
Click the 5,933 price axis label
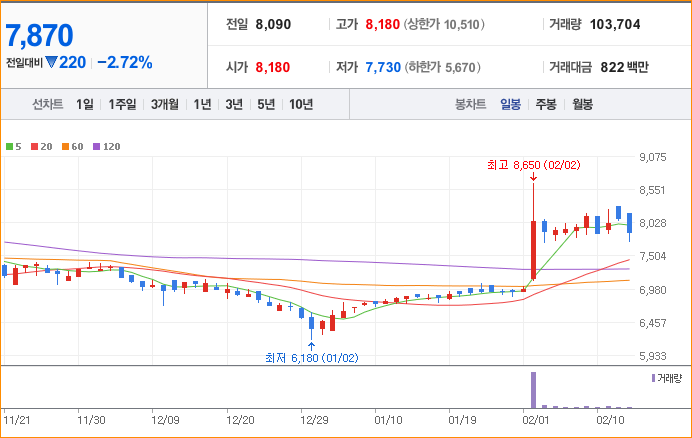pos(653,356)
